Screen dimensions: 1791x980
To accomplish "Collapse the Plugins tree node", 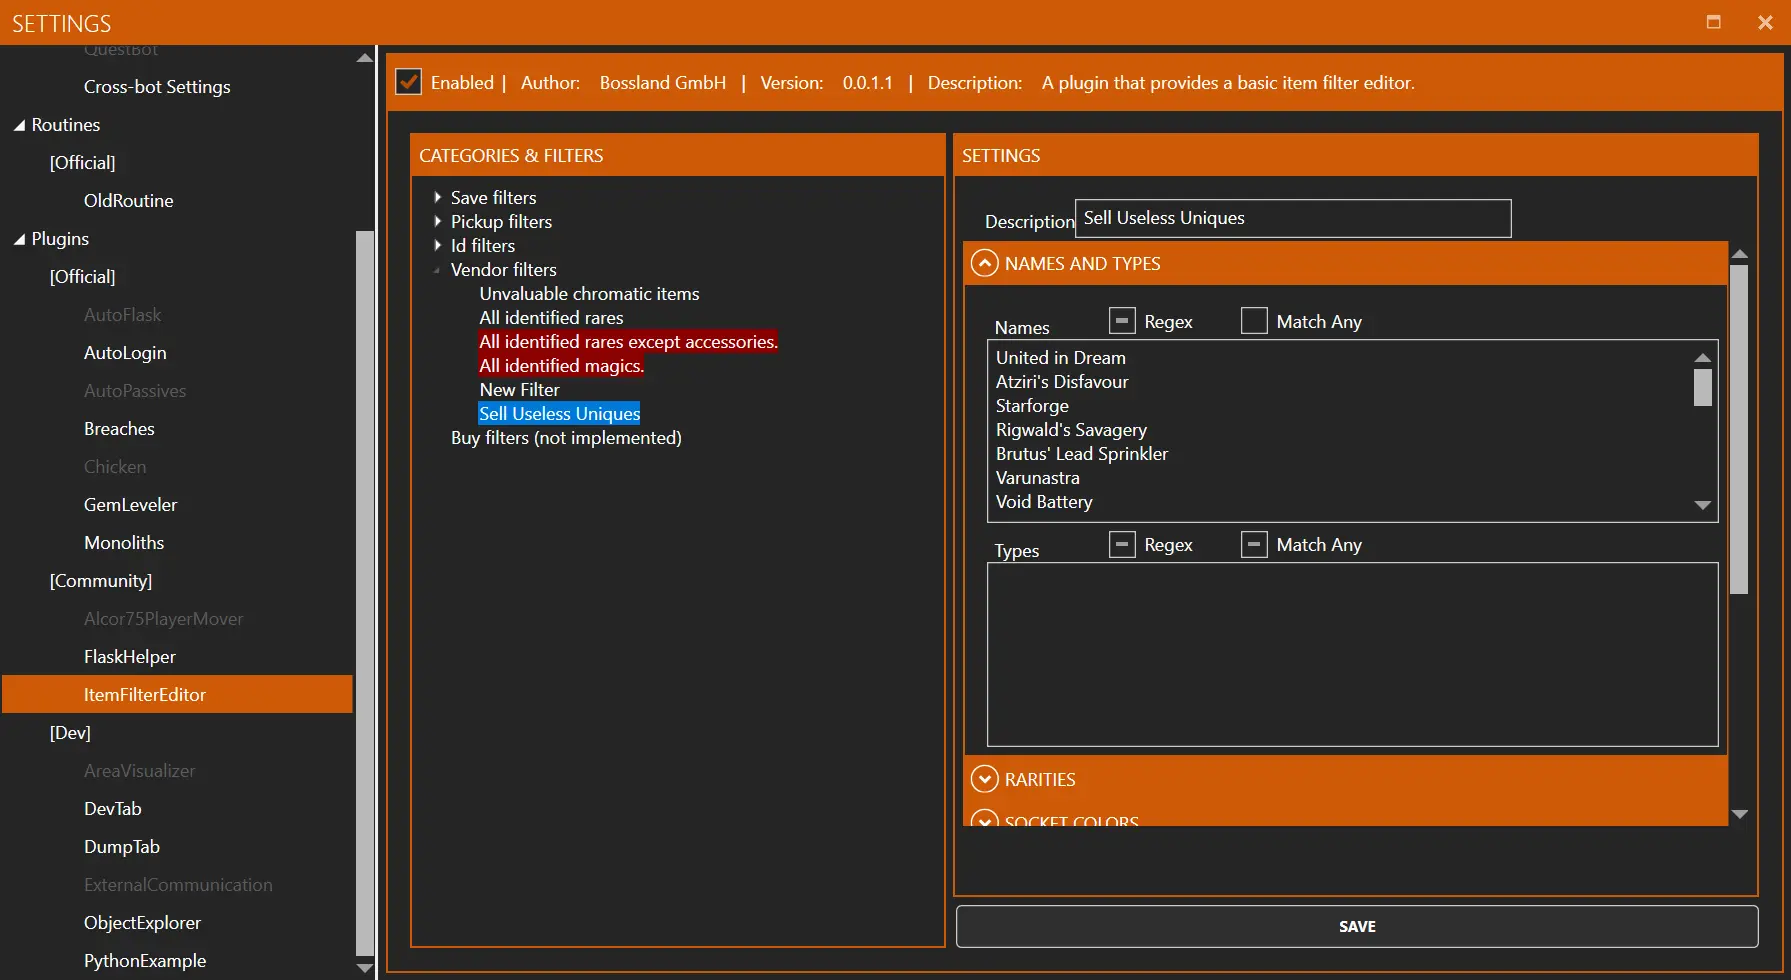I will tap(19, 239).
